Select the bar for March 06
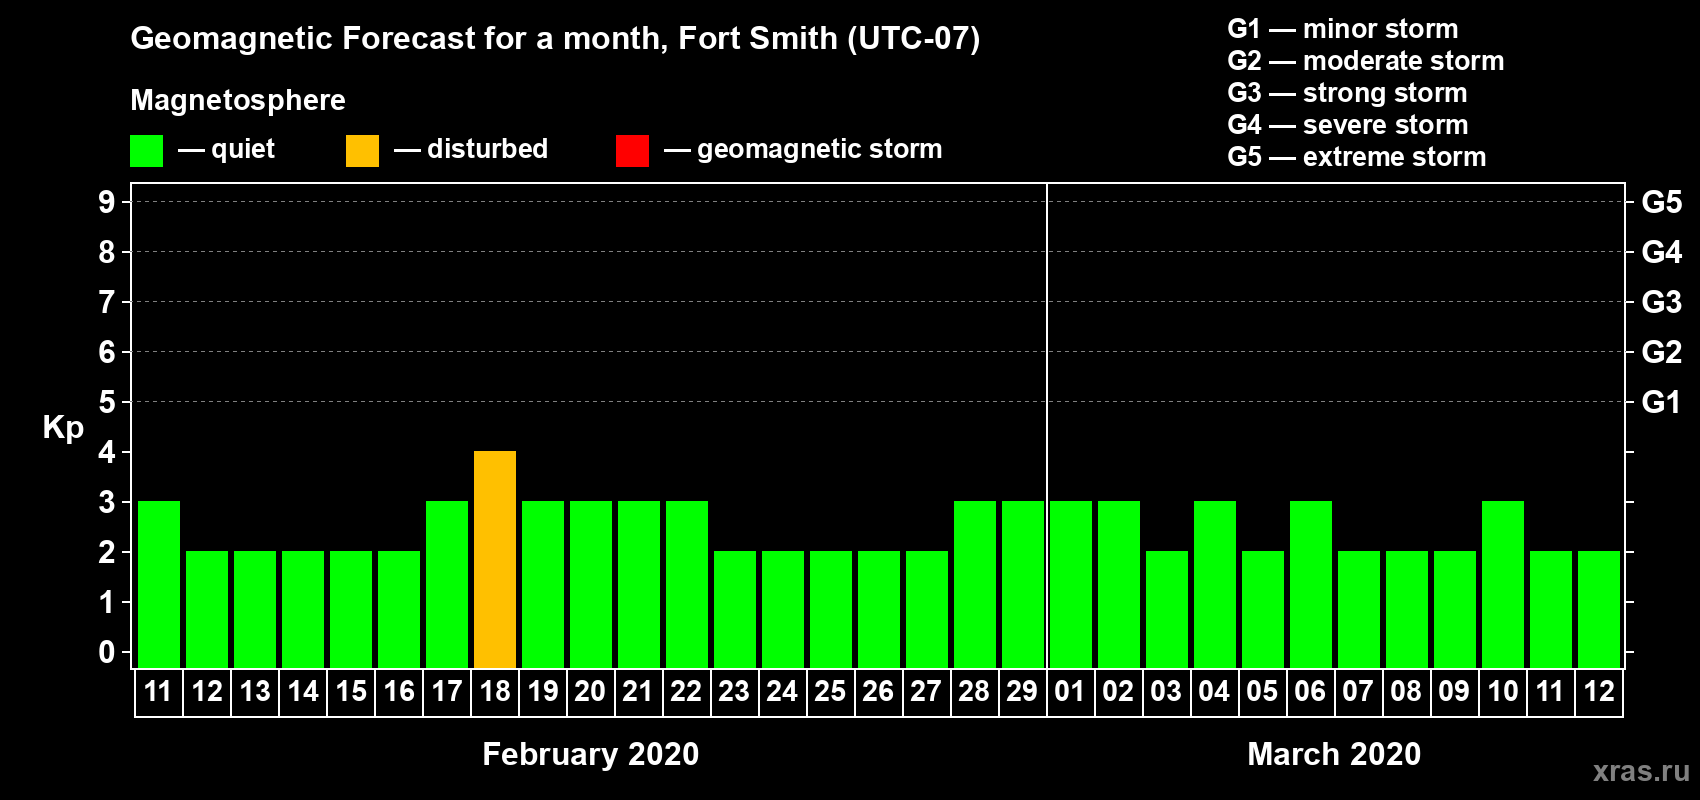This screenshot has width=1700, height=800. pyautogui.click(x=1311, y=584)
